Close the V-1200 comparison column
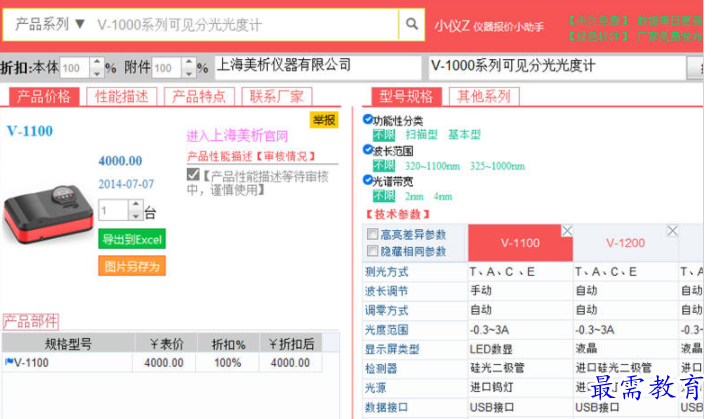Screen dimensions: 712x419 [672, 231]
